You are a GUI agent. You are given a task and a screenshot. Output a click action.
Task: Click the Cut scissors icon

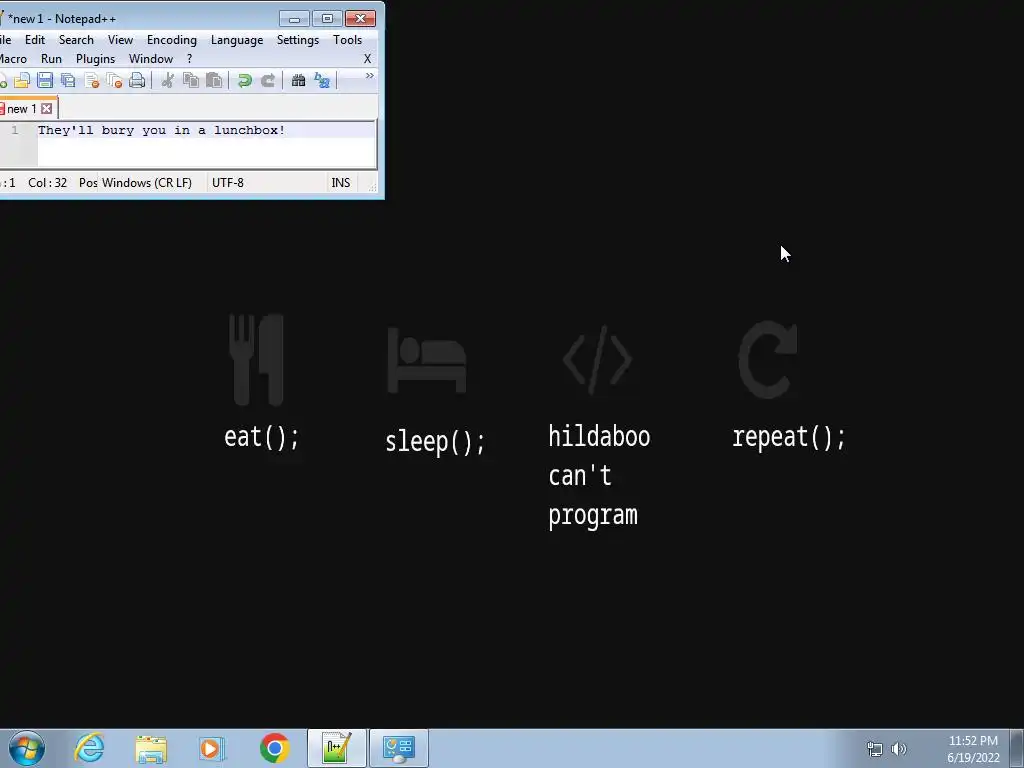168,80
